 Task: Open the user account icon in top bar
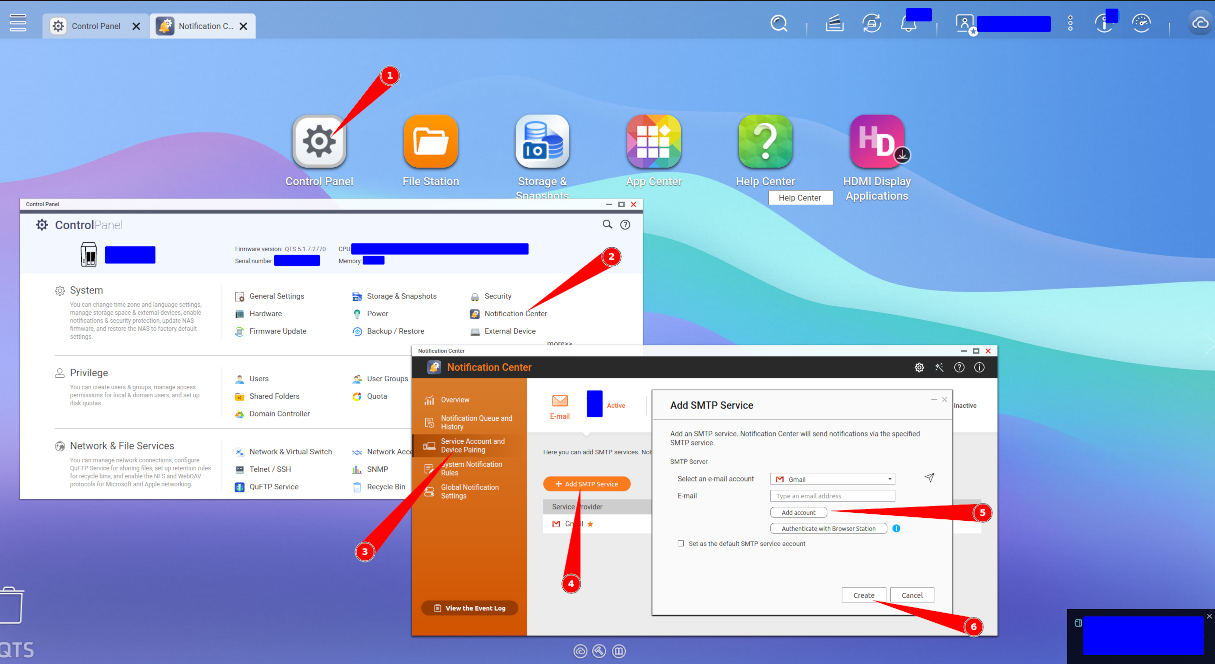click(x=965, y=24)
